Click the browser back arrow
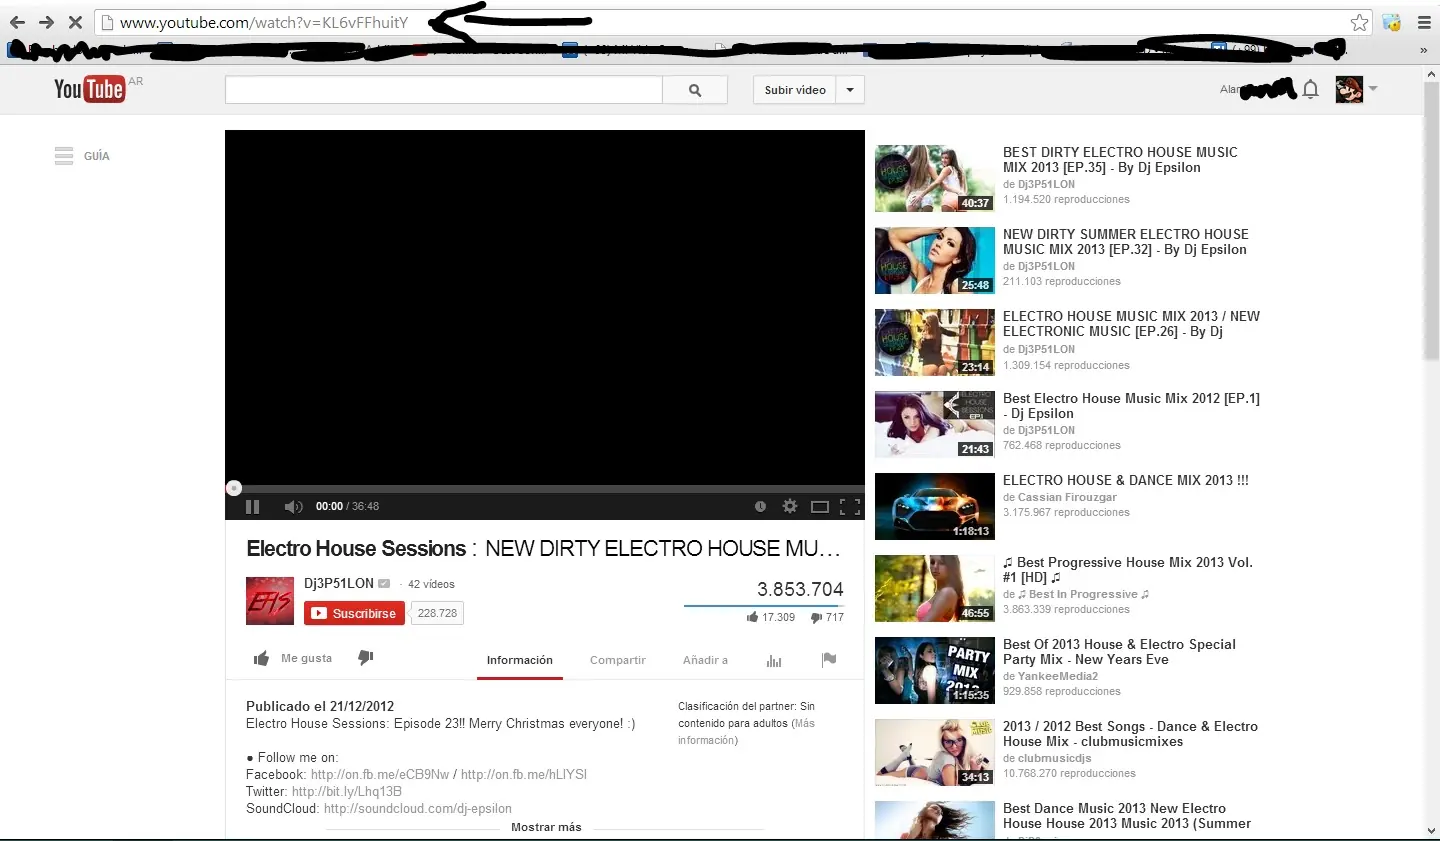This screenshot has width=1440, height=841. tap(17, 22)
